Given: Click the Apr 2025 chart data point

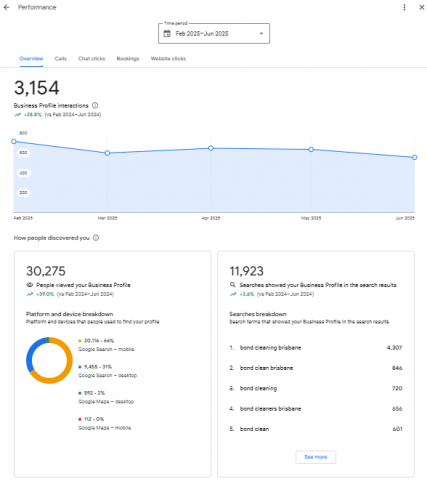Looking at the screenshot, I should coord(211,148).
